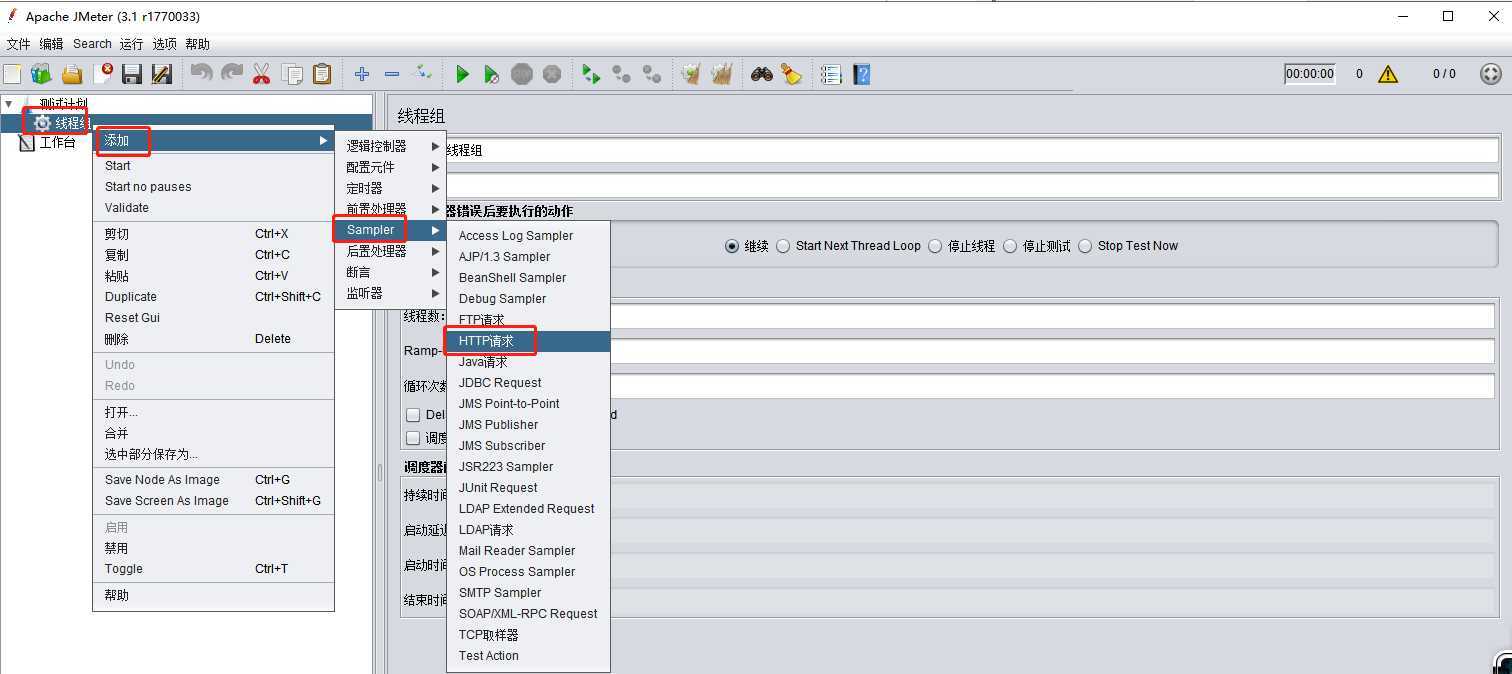Click the Remote Start All toolbar icon
1512x674 pixels.
(592, 74)
